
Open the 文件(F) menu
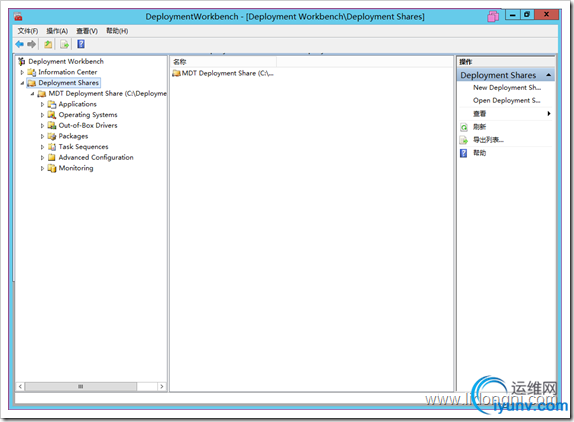tap(28, 31)
